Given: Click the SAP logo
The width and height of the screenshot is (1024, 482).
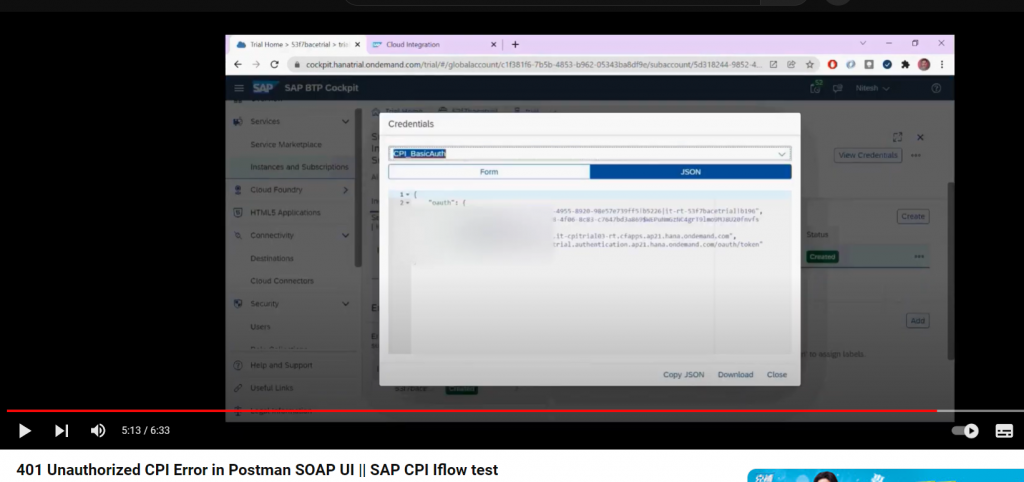Looking at the screenshot, I should click(265, 88).
